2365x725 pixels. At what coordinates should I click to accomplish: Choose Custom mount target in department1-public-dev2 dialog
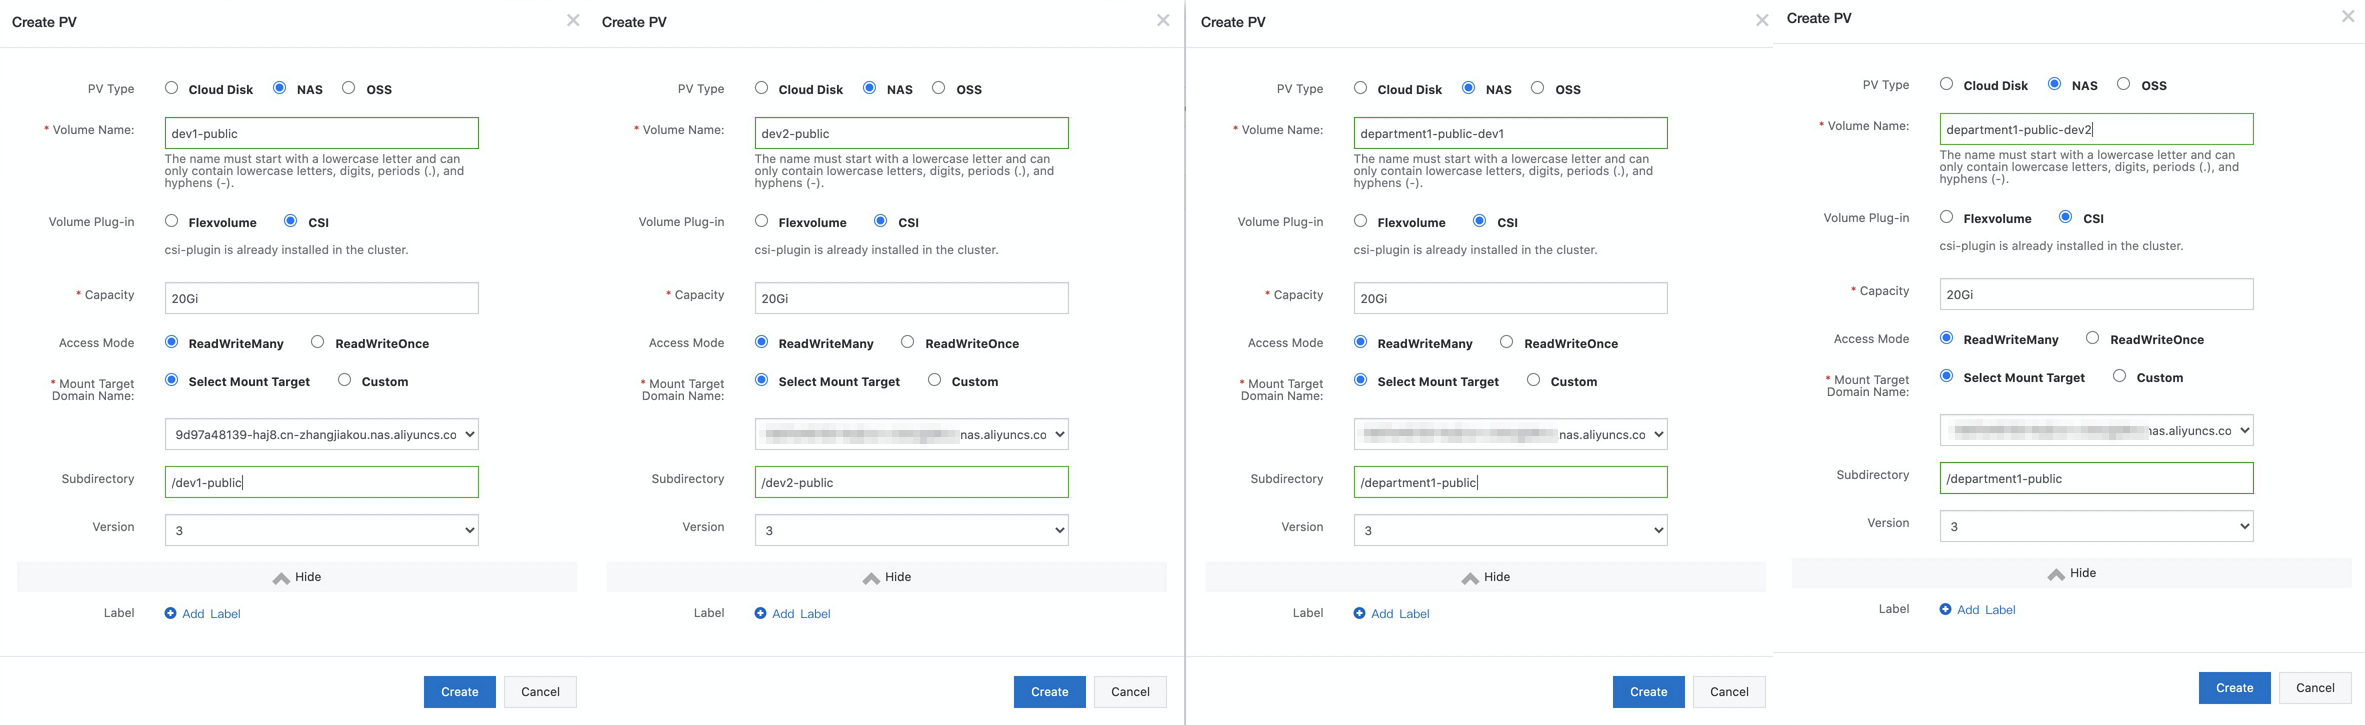(2120, 376)
